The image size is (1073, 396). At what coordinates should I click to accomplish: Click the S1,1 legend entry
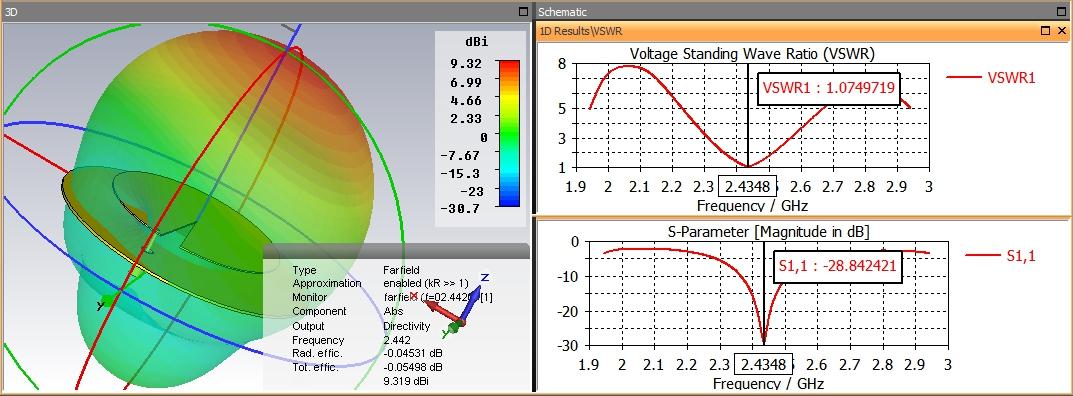pyautogui.click(x=1000, y=256)
